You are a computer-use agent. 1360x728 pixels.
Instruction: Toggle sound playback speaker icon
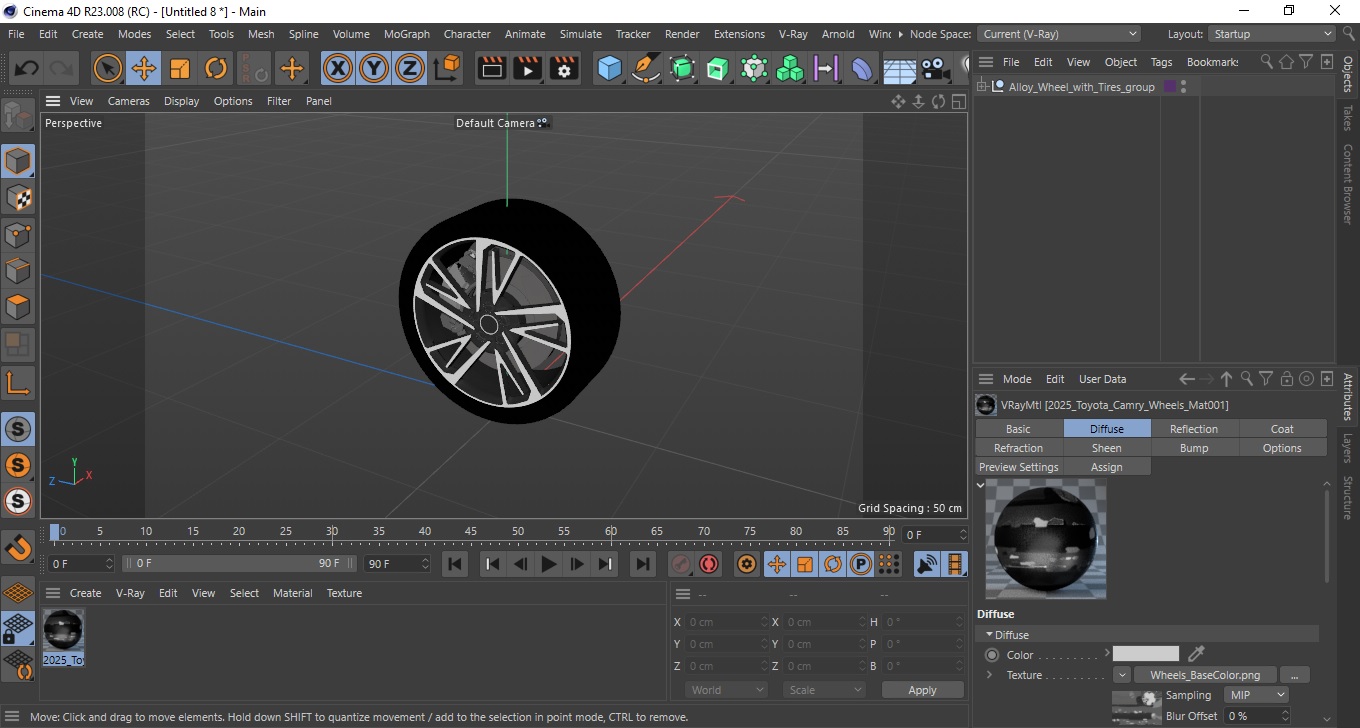point(927,564)
